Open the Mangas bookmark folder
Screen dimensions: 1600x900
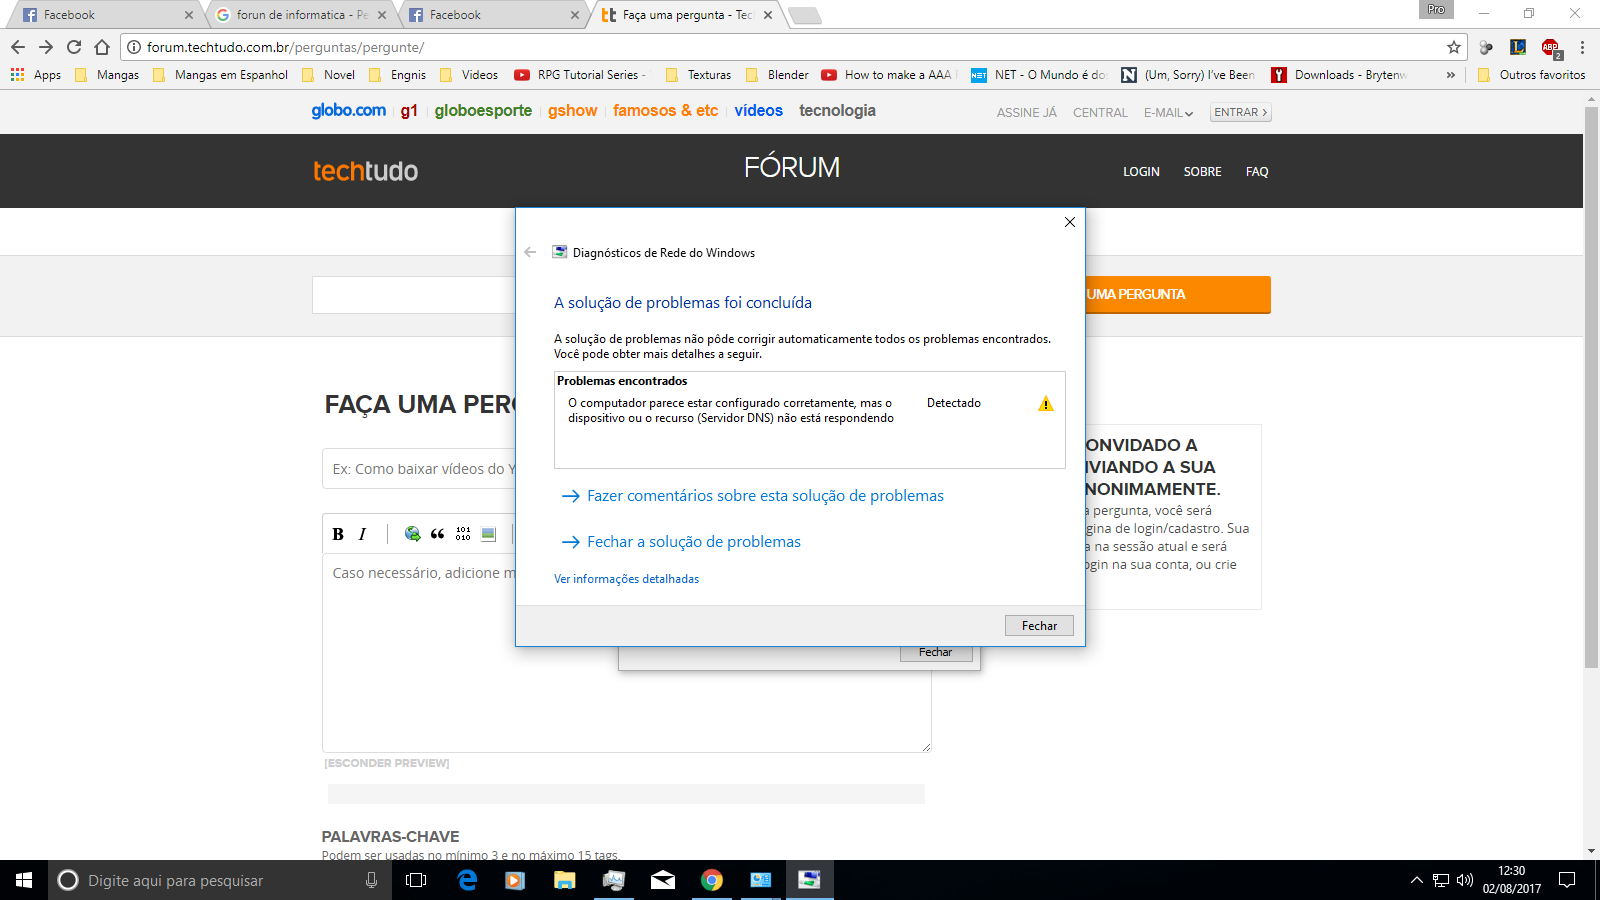(107, 75)
